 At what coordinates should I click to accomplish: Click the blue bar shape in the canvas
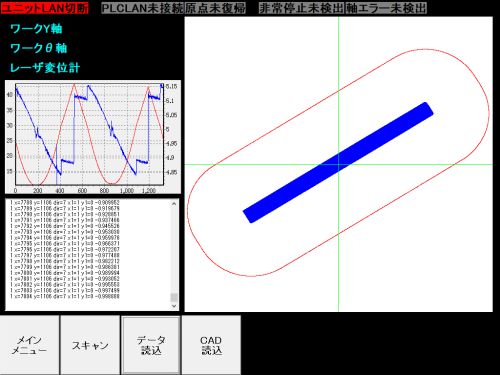click(x=338, y=163)
